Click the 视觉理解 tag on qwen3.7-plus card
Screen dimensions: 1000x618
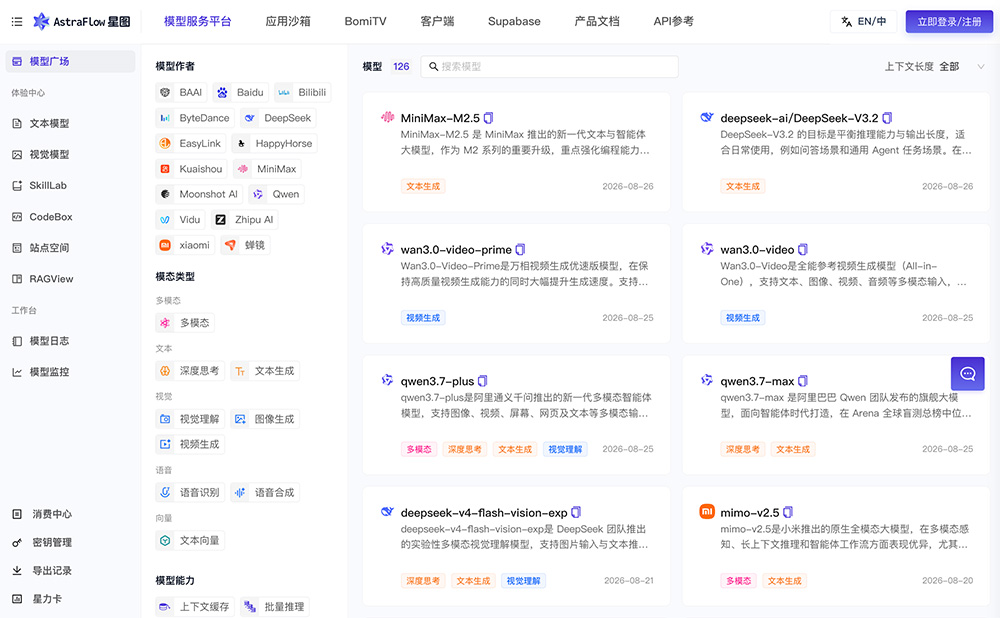[565, 449]
